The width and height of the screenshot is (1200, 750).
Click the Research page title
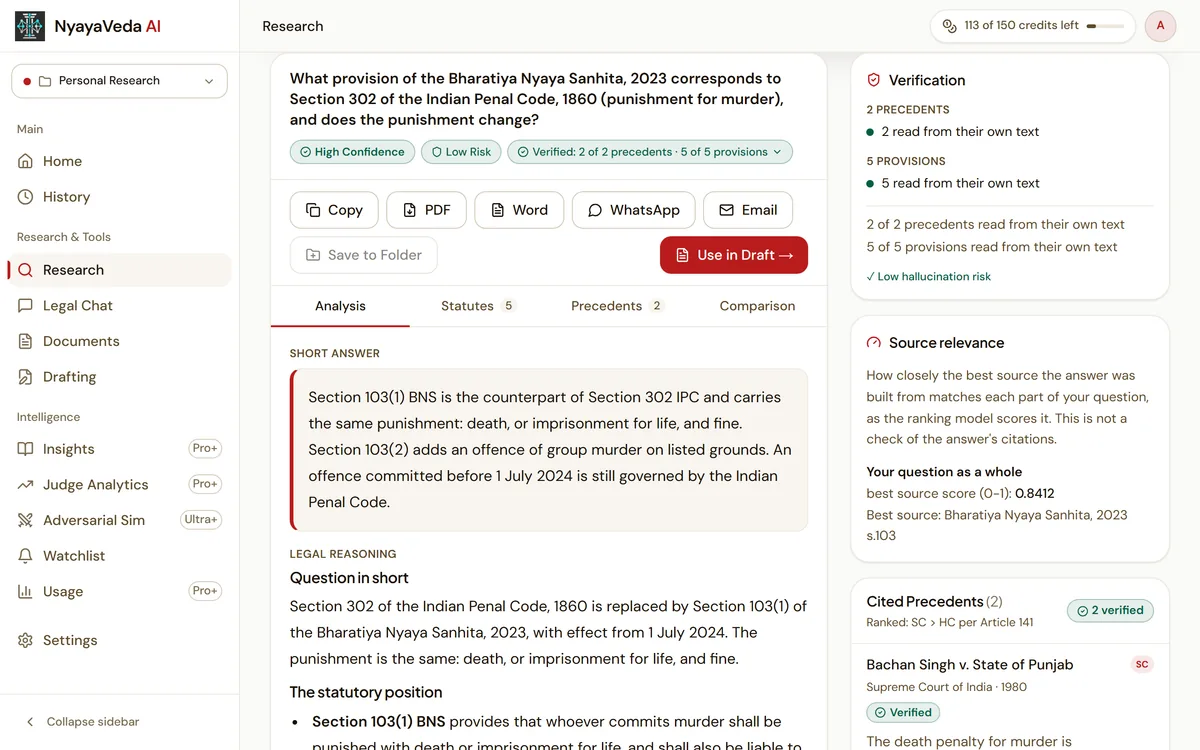[x=293, y=26]
